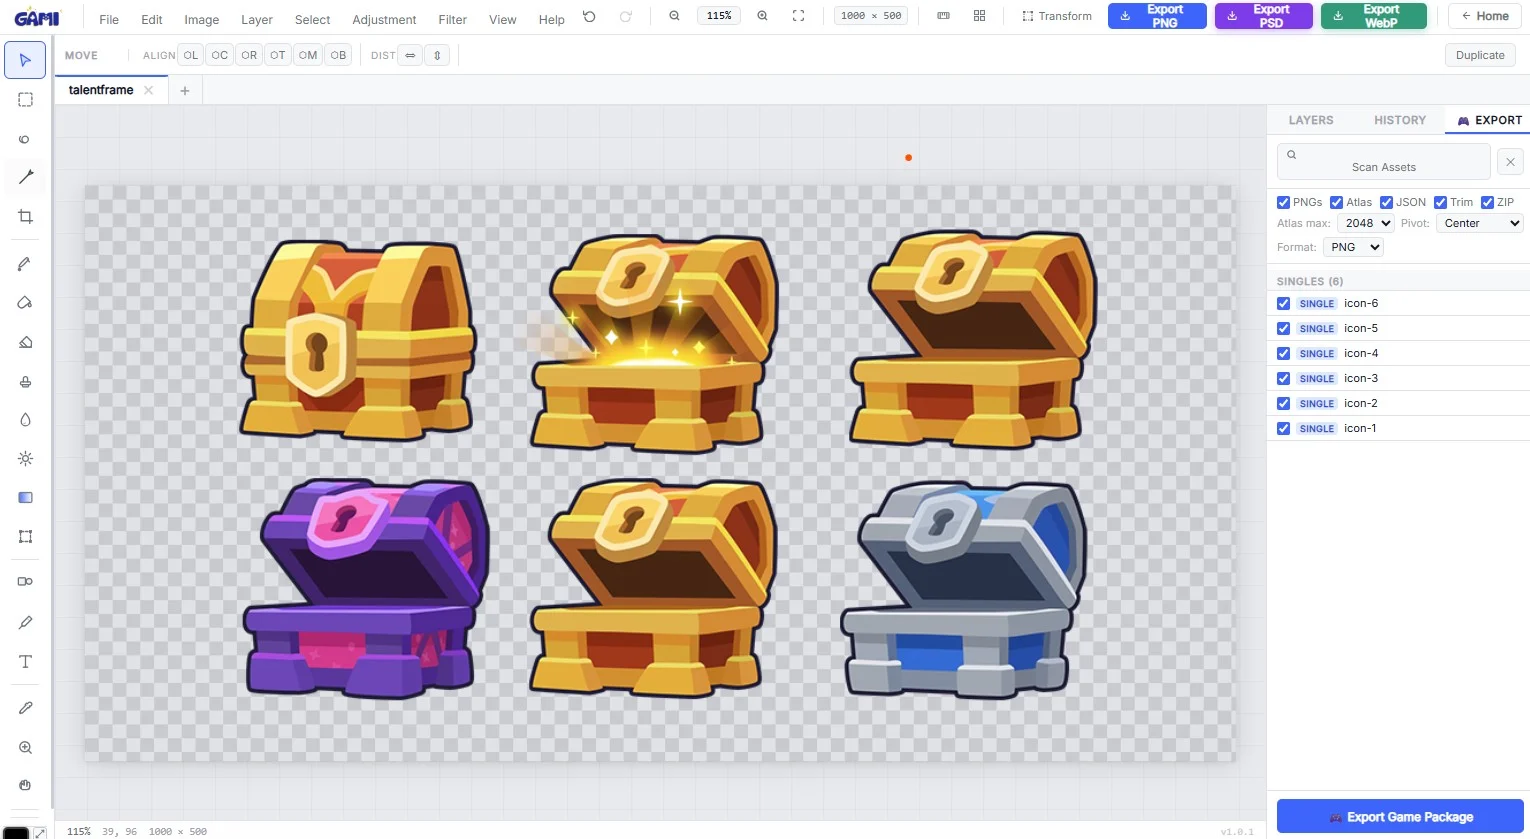1530x839 pixels.
Task: Select the Zoom tool in the toolbar
Action: click(24, 747)
